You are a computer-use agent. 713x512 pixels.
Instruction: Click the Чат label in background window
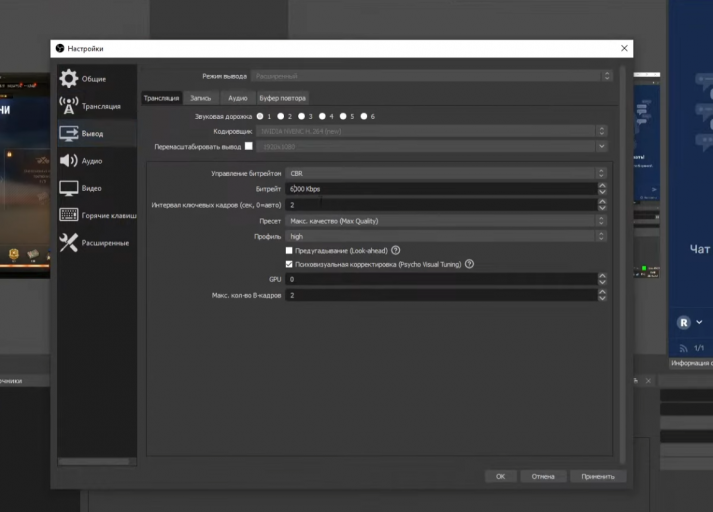pyautogui.click(x=699, y=249)
